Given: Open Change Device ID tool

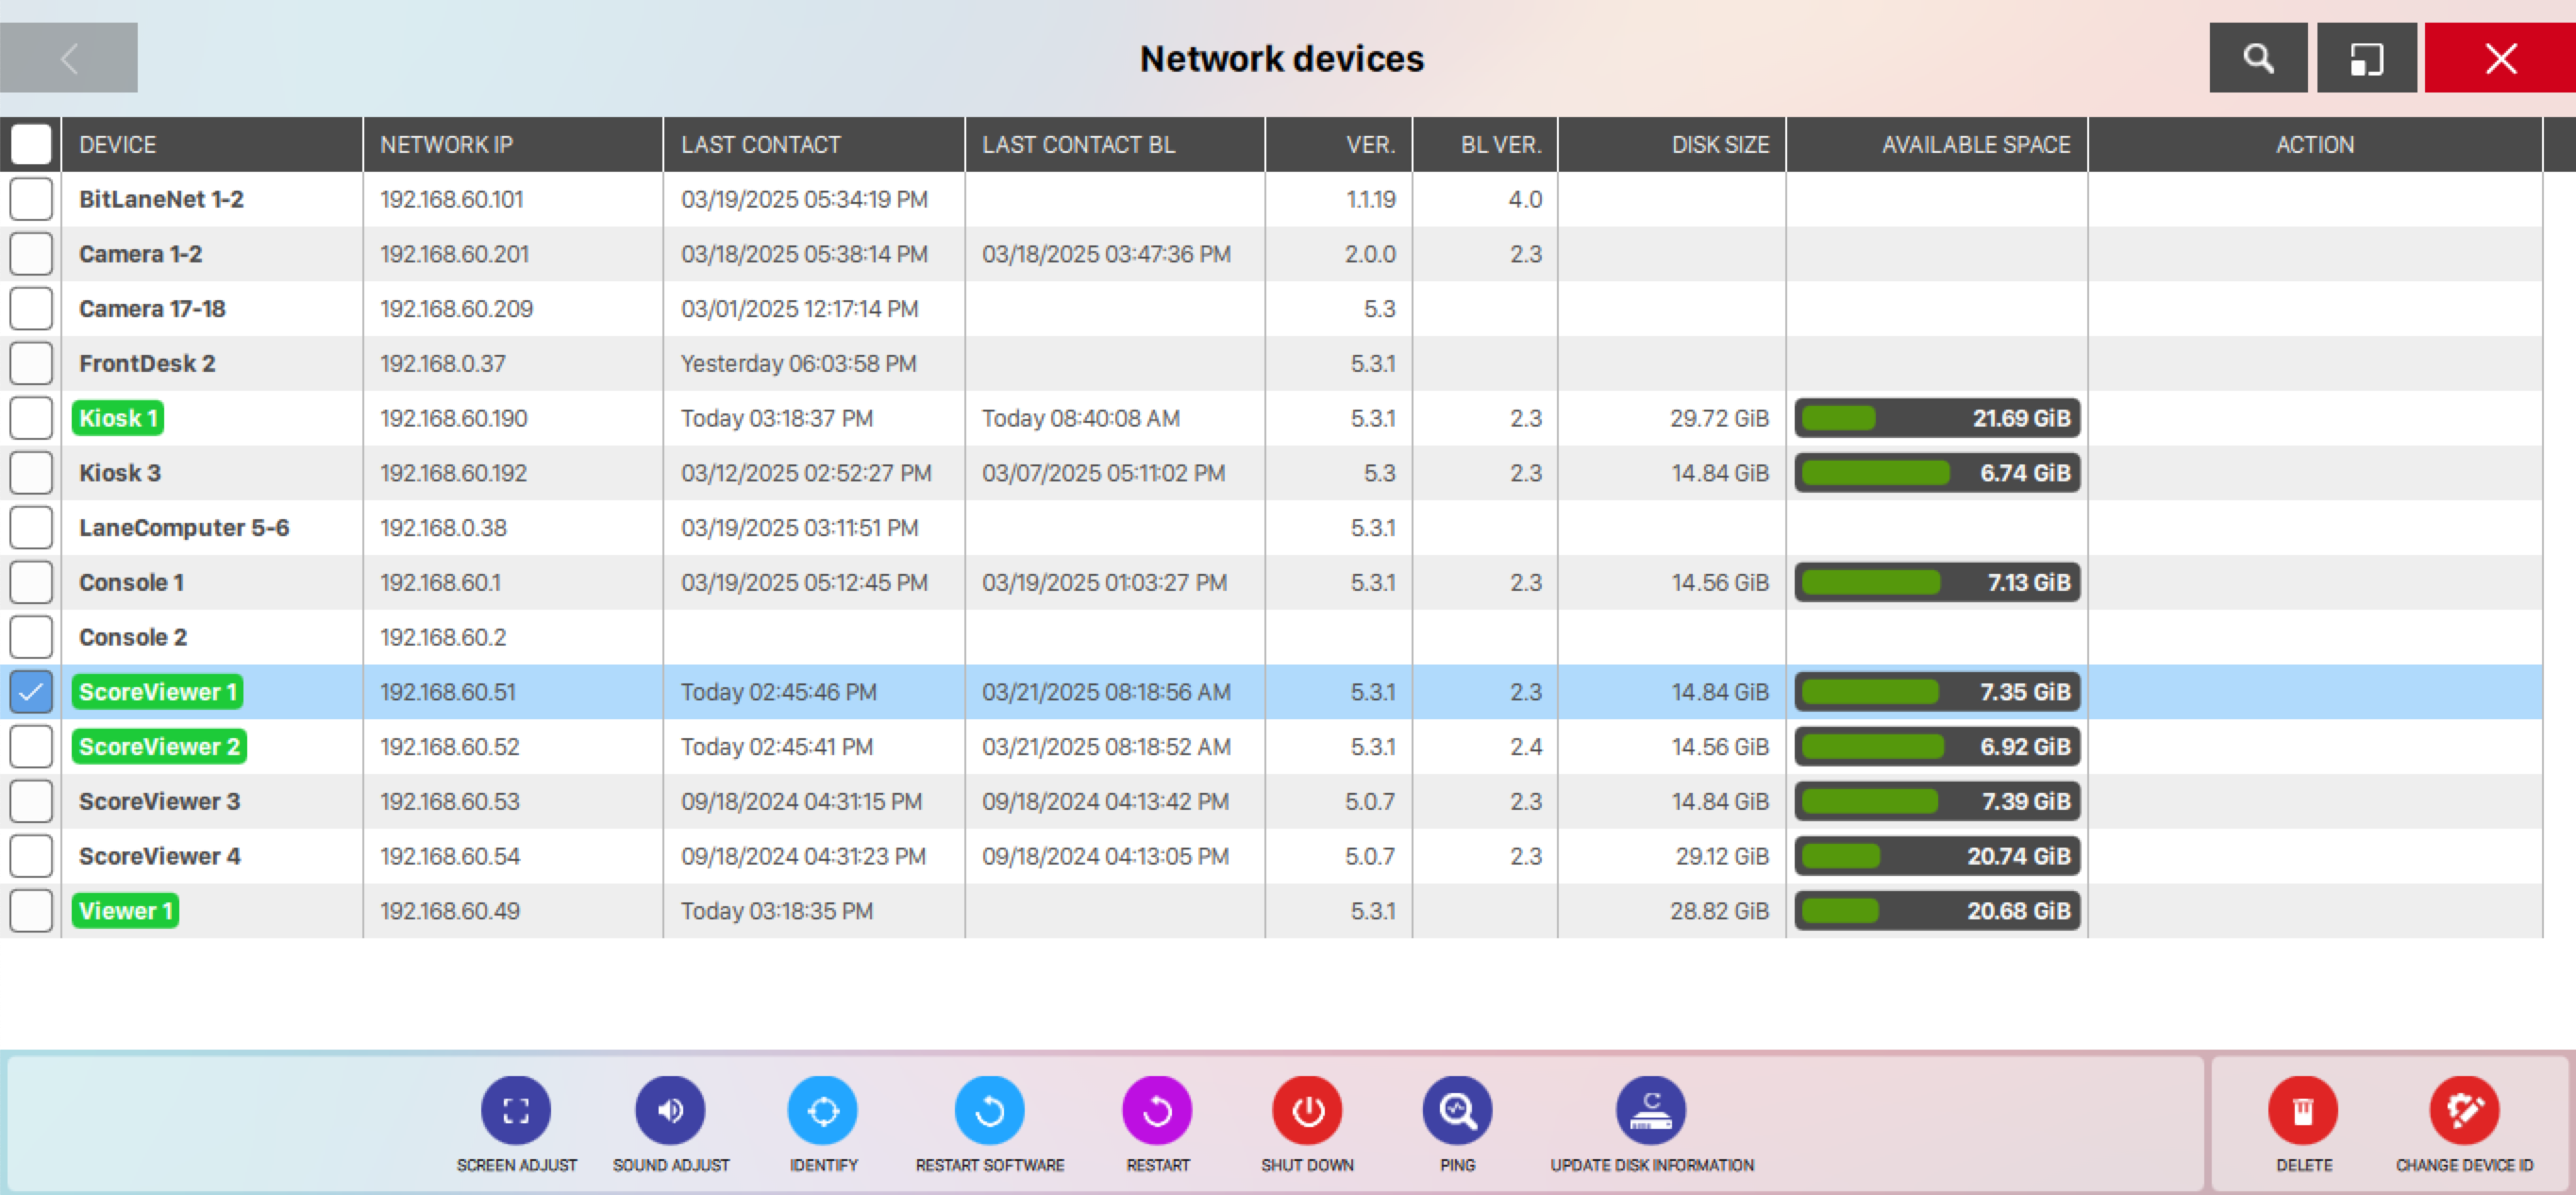Looking at the screenshot, I should pos(2463,1110).
